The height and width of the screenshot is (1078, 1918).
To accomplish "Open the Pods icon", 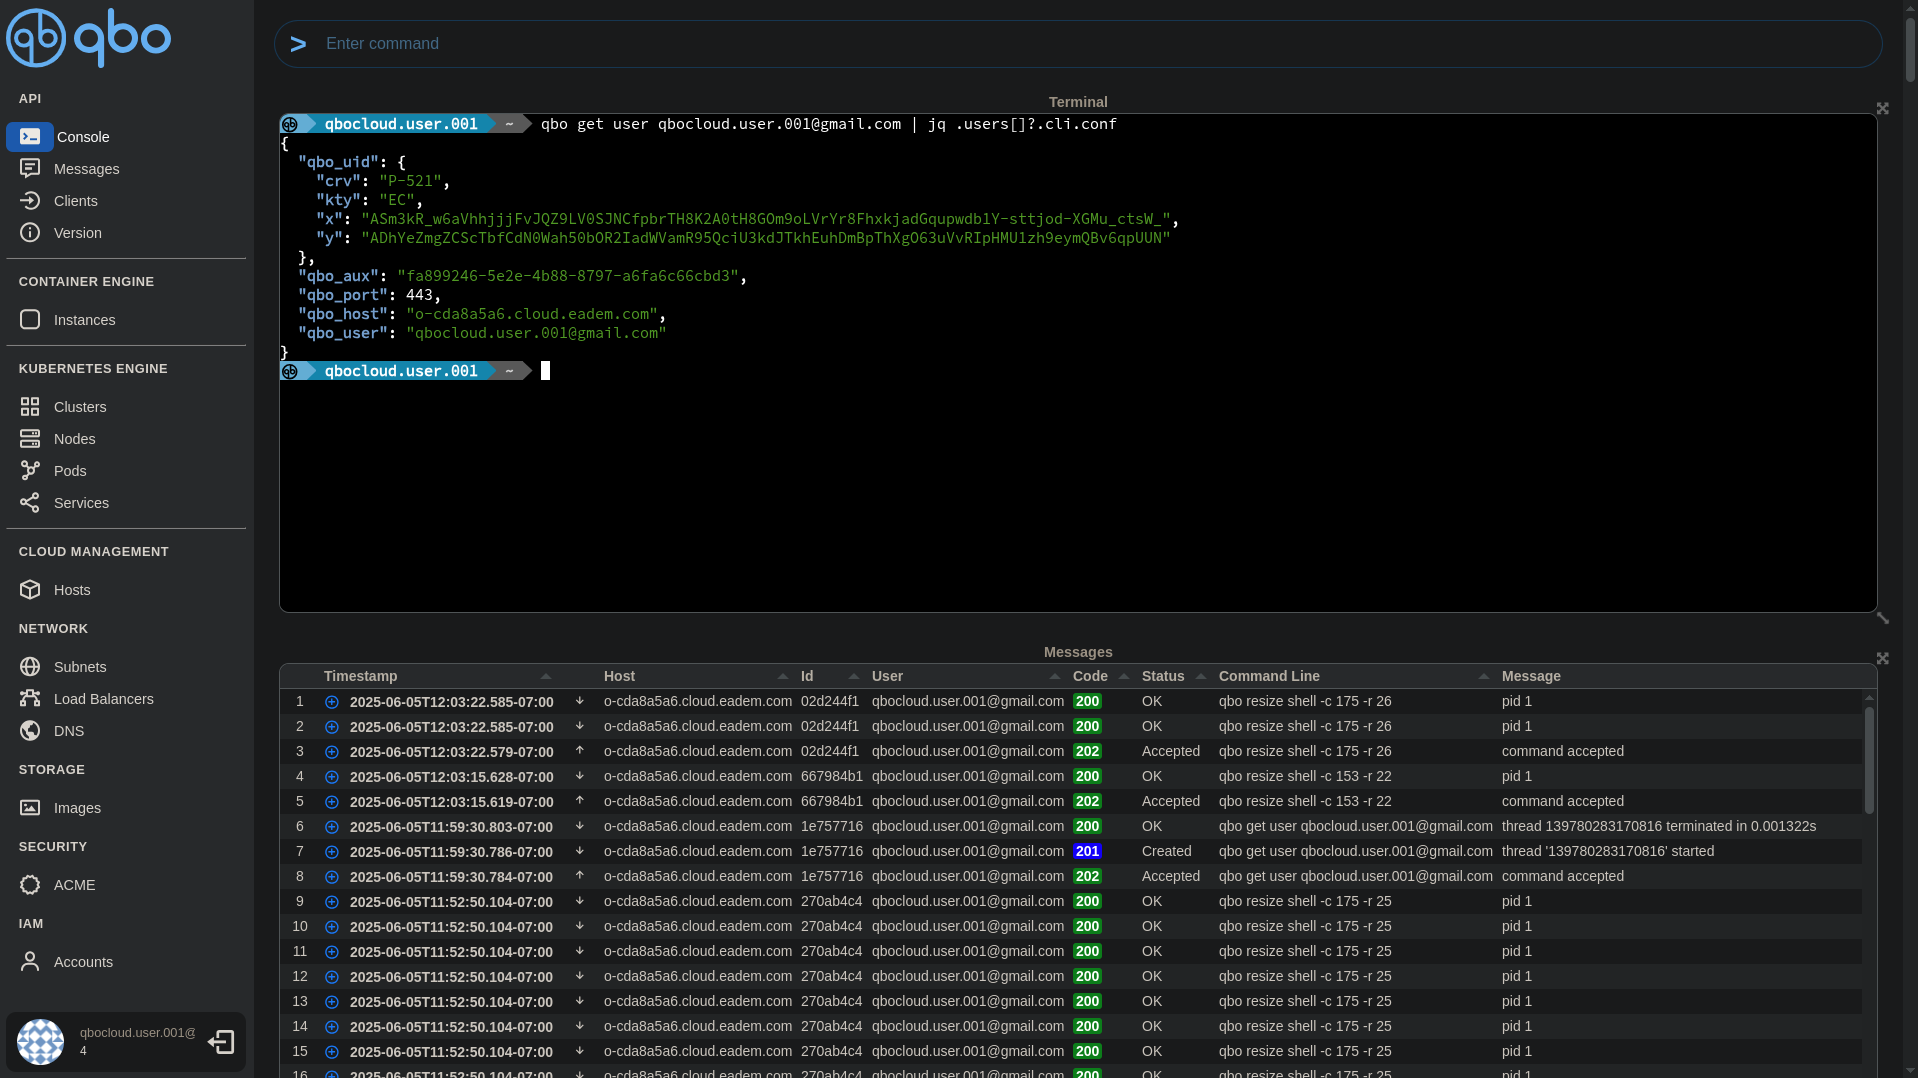I will coord(30,471).
